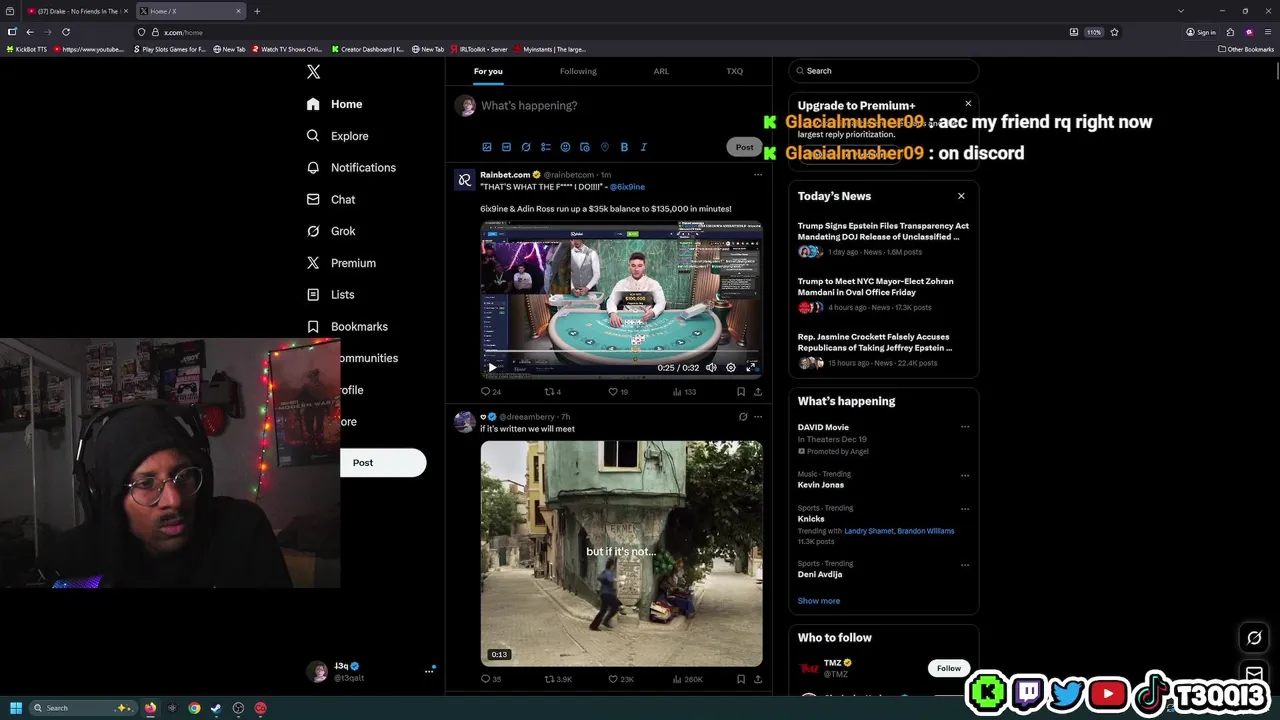This screenshot has height=720, width=1280.
Task: Open Home in the sidebar
Action: pos(335,104)
